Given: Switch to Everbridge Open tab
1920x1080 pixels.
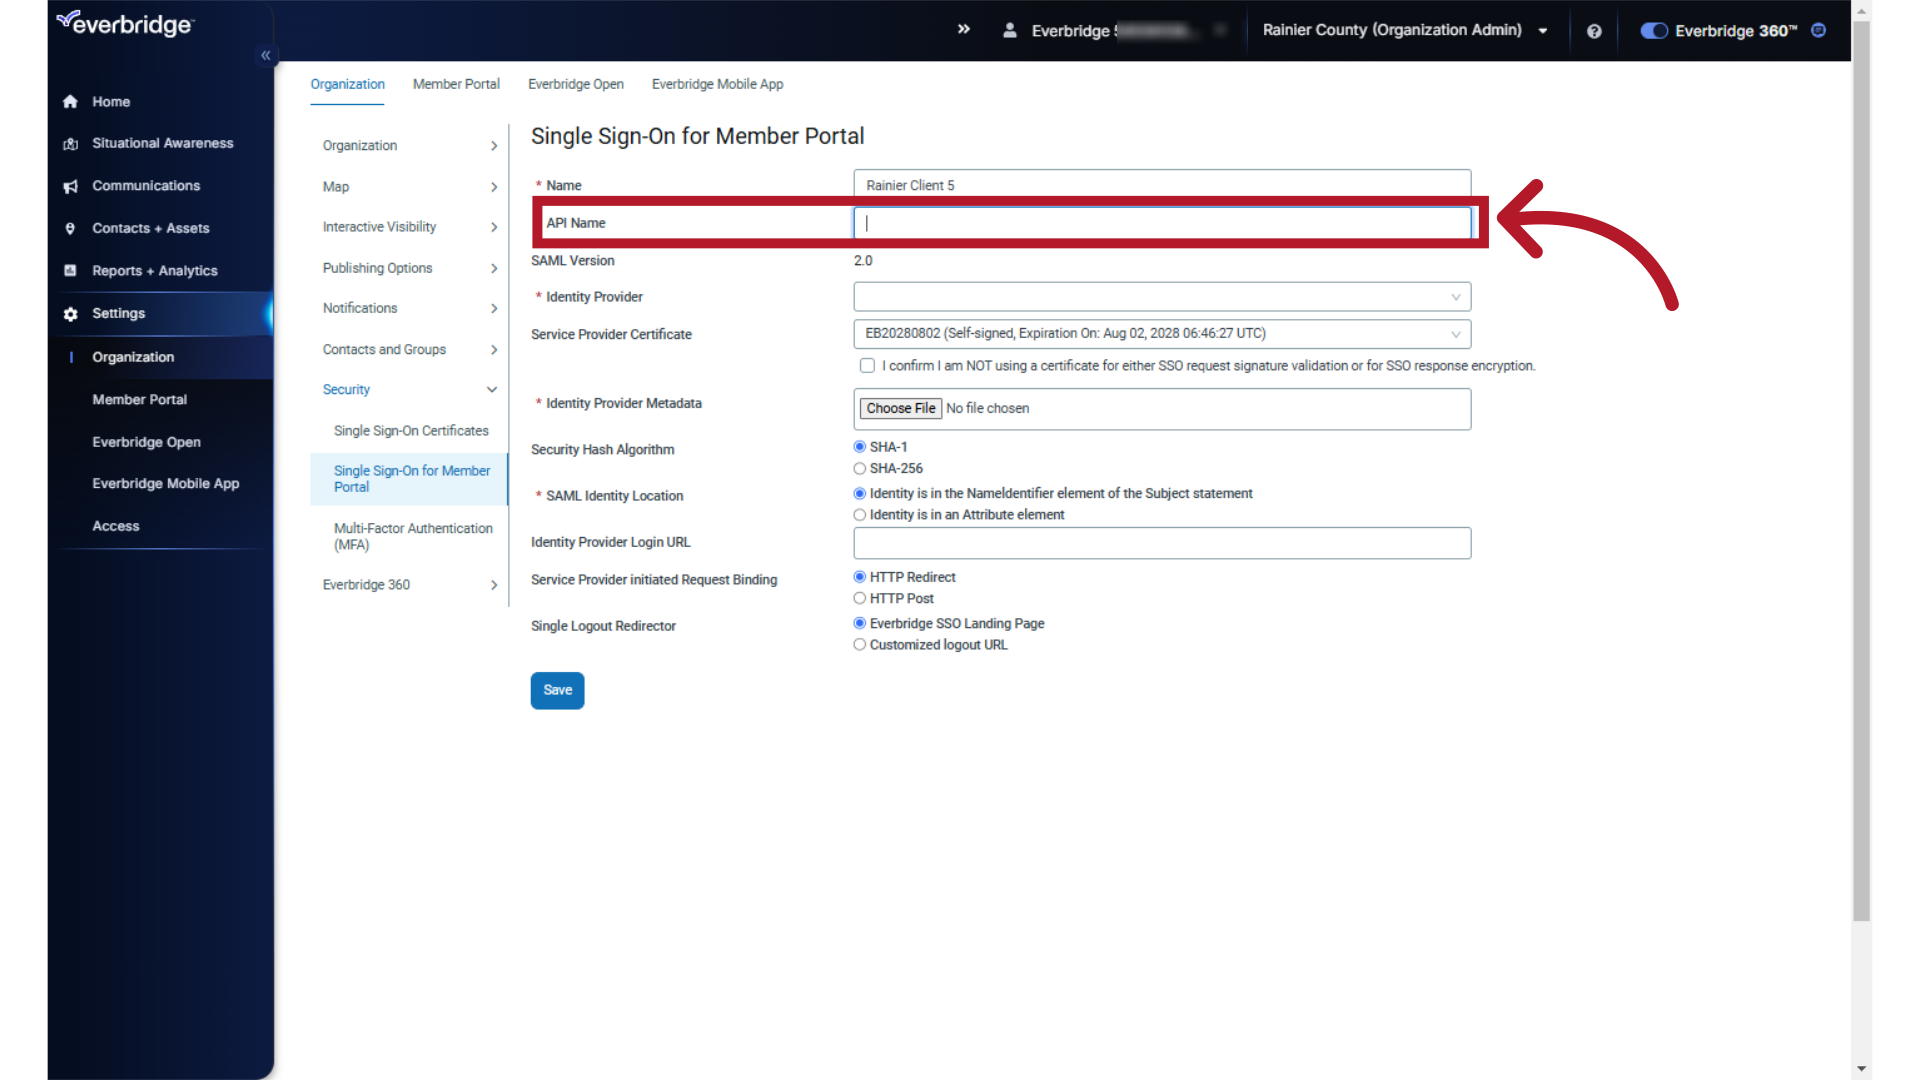Looking at the screenshot, I should pos(576,83).
